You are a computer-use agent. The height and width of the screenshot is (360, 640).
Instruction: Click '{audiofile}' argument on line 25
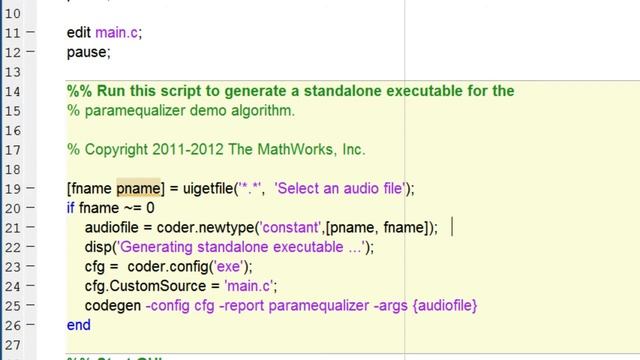(x=445, y=306)
